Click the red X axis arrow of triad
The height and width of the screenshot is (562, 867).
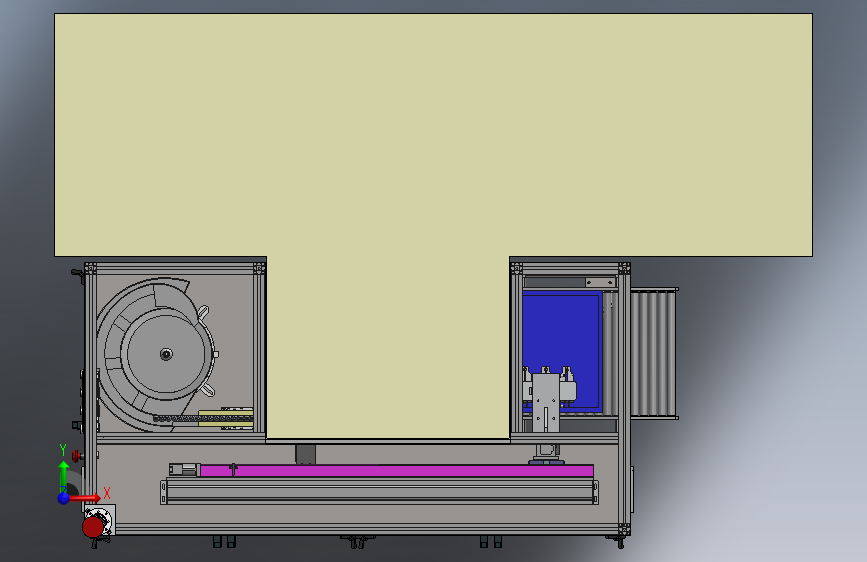click(x=86, y=498)
